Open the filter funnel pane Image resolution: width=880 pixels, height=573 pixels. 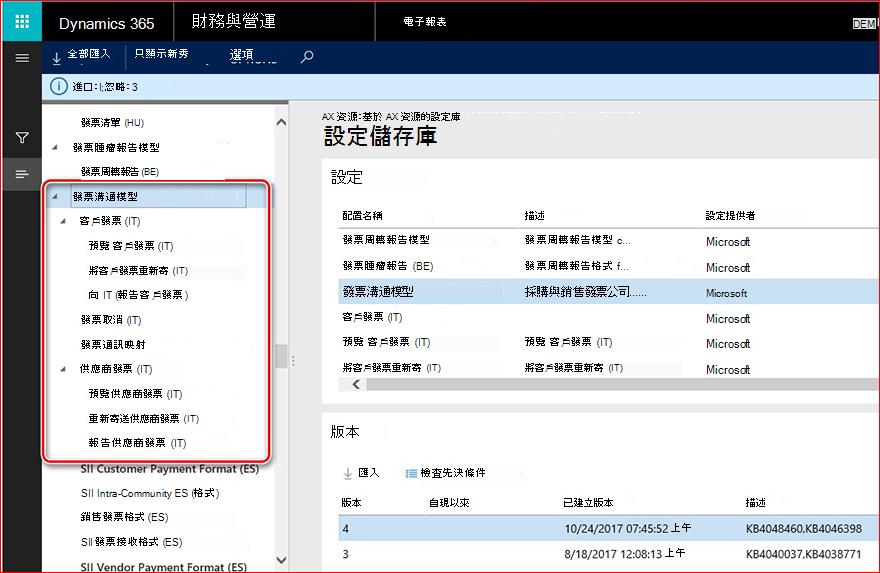[22, 137]
